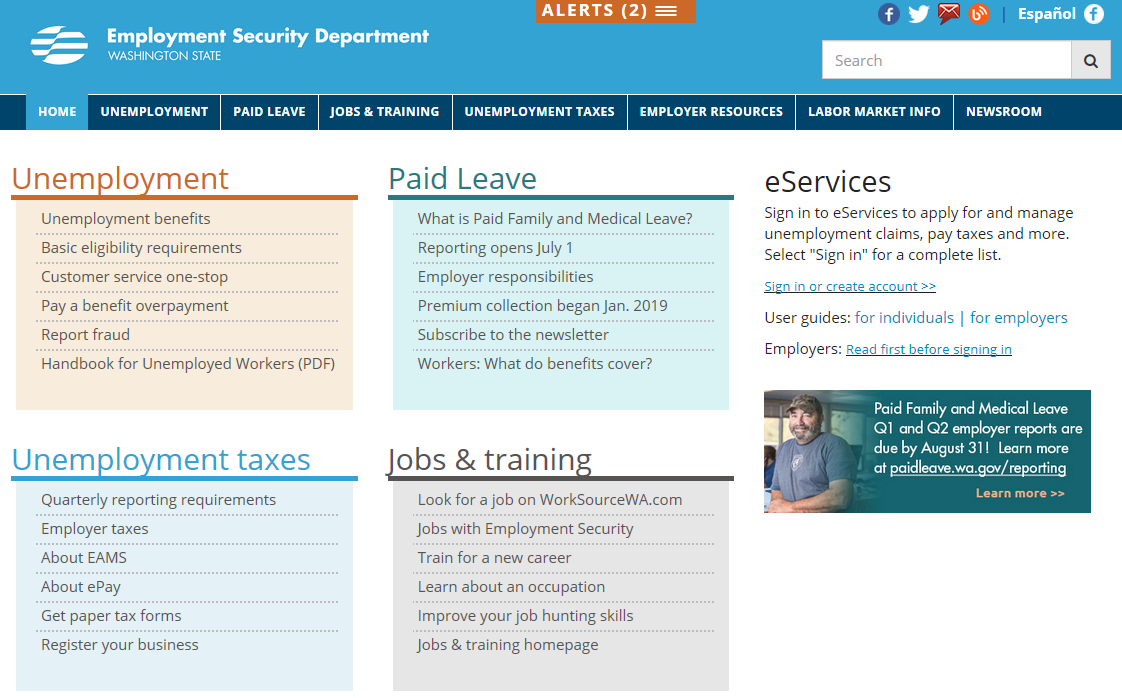The width and height of the screenshot is (1122, 698).
Task: Open What is Paid Family and Medical Leave
Action: (x=555, y=218)
